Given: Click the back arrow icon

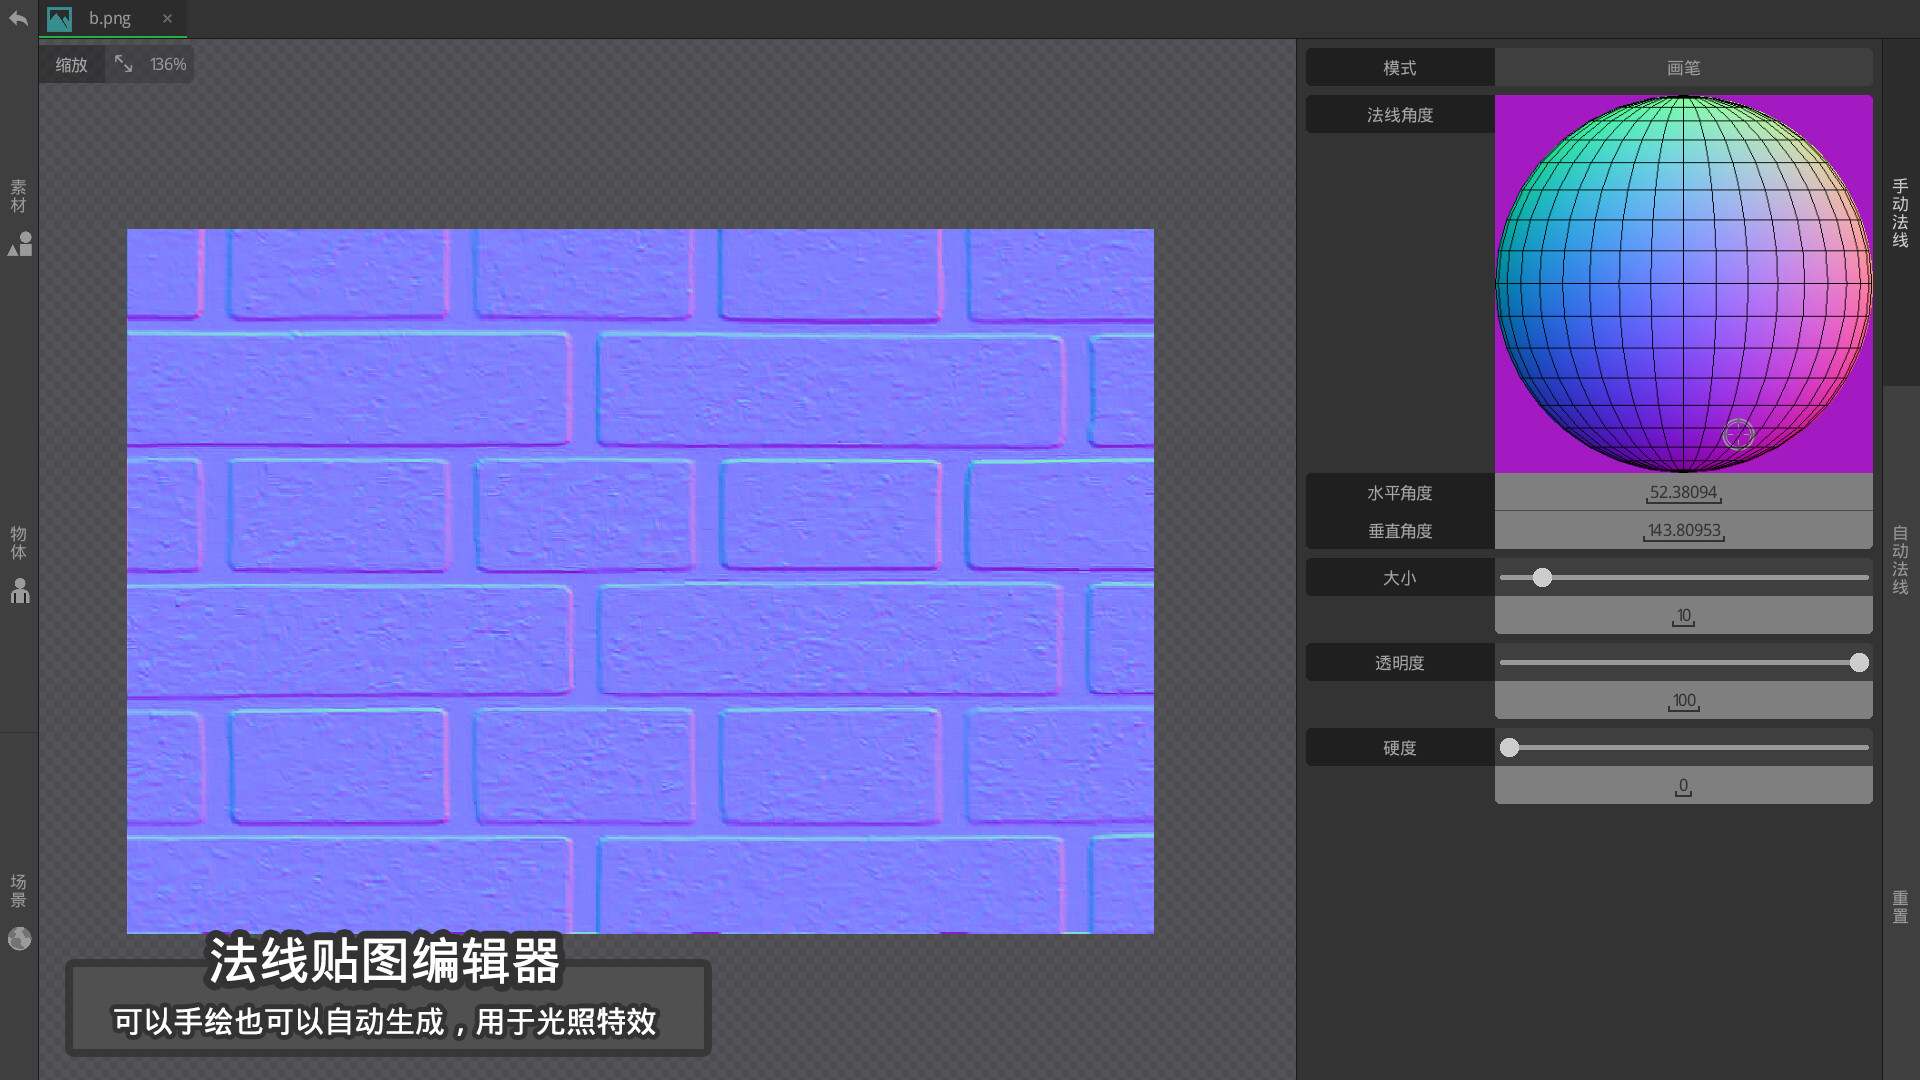Looking at the screenshot, I should tap(18, 18).
